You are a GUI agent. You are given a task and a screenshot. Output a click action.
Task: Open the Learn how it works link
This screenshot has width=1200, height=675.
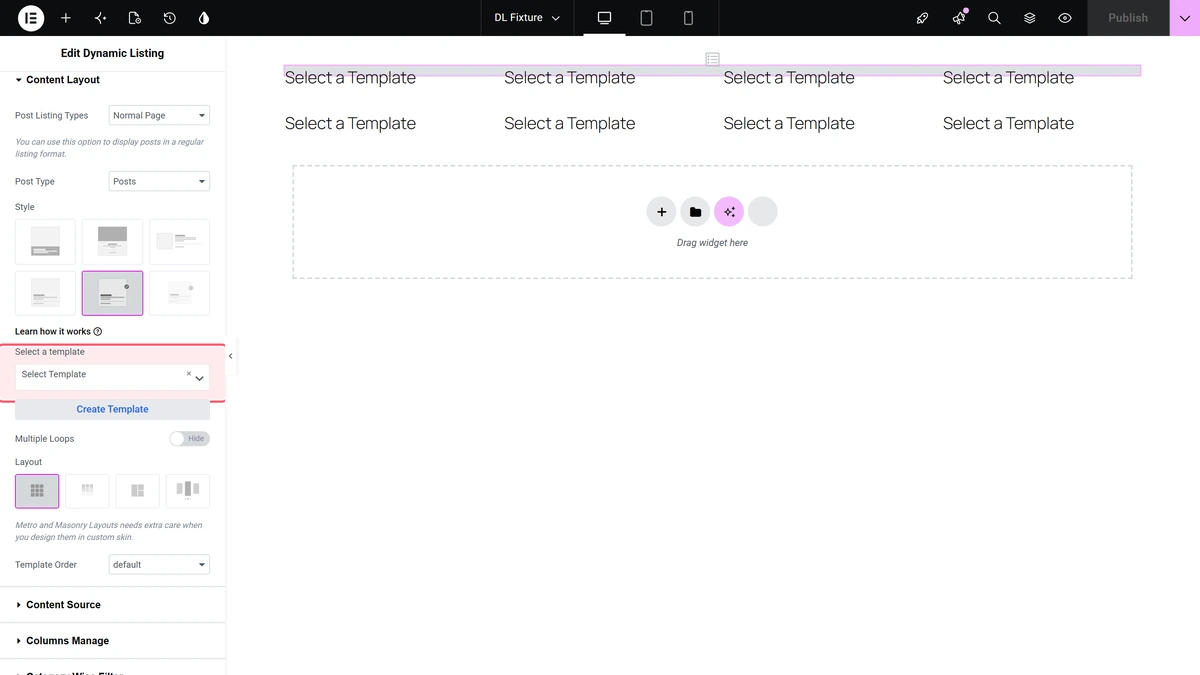(x=53, y=332)
